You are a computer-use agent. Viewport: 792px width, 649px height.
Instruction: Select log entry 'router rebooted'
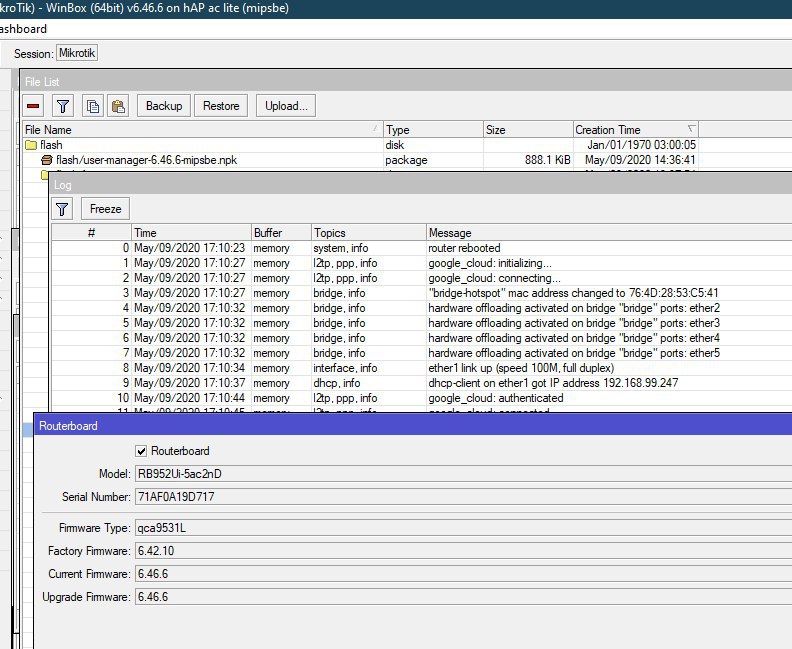(x=422, y=248)
